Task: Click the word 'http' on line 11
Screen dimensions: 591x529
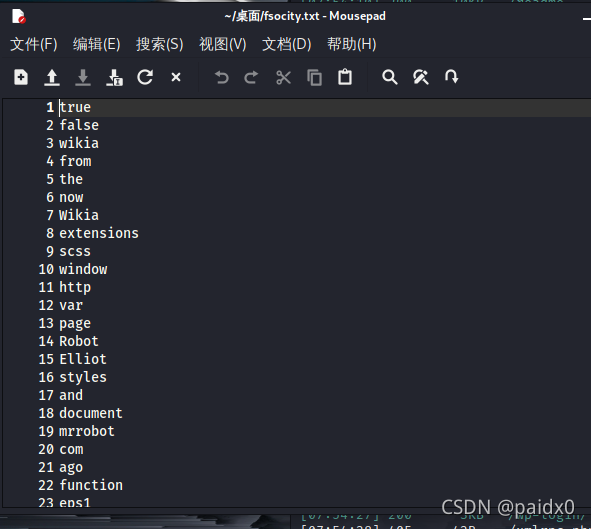Action: tap(75, 287)
